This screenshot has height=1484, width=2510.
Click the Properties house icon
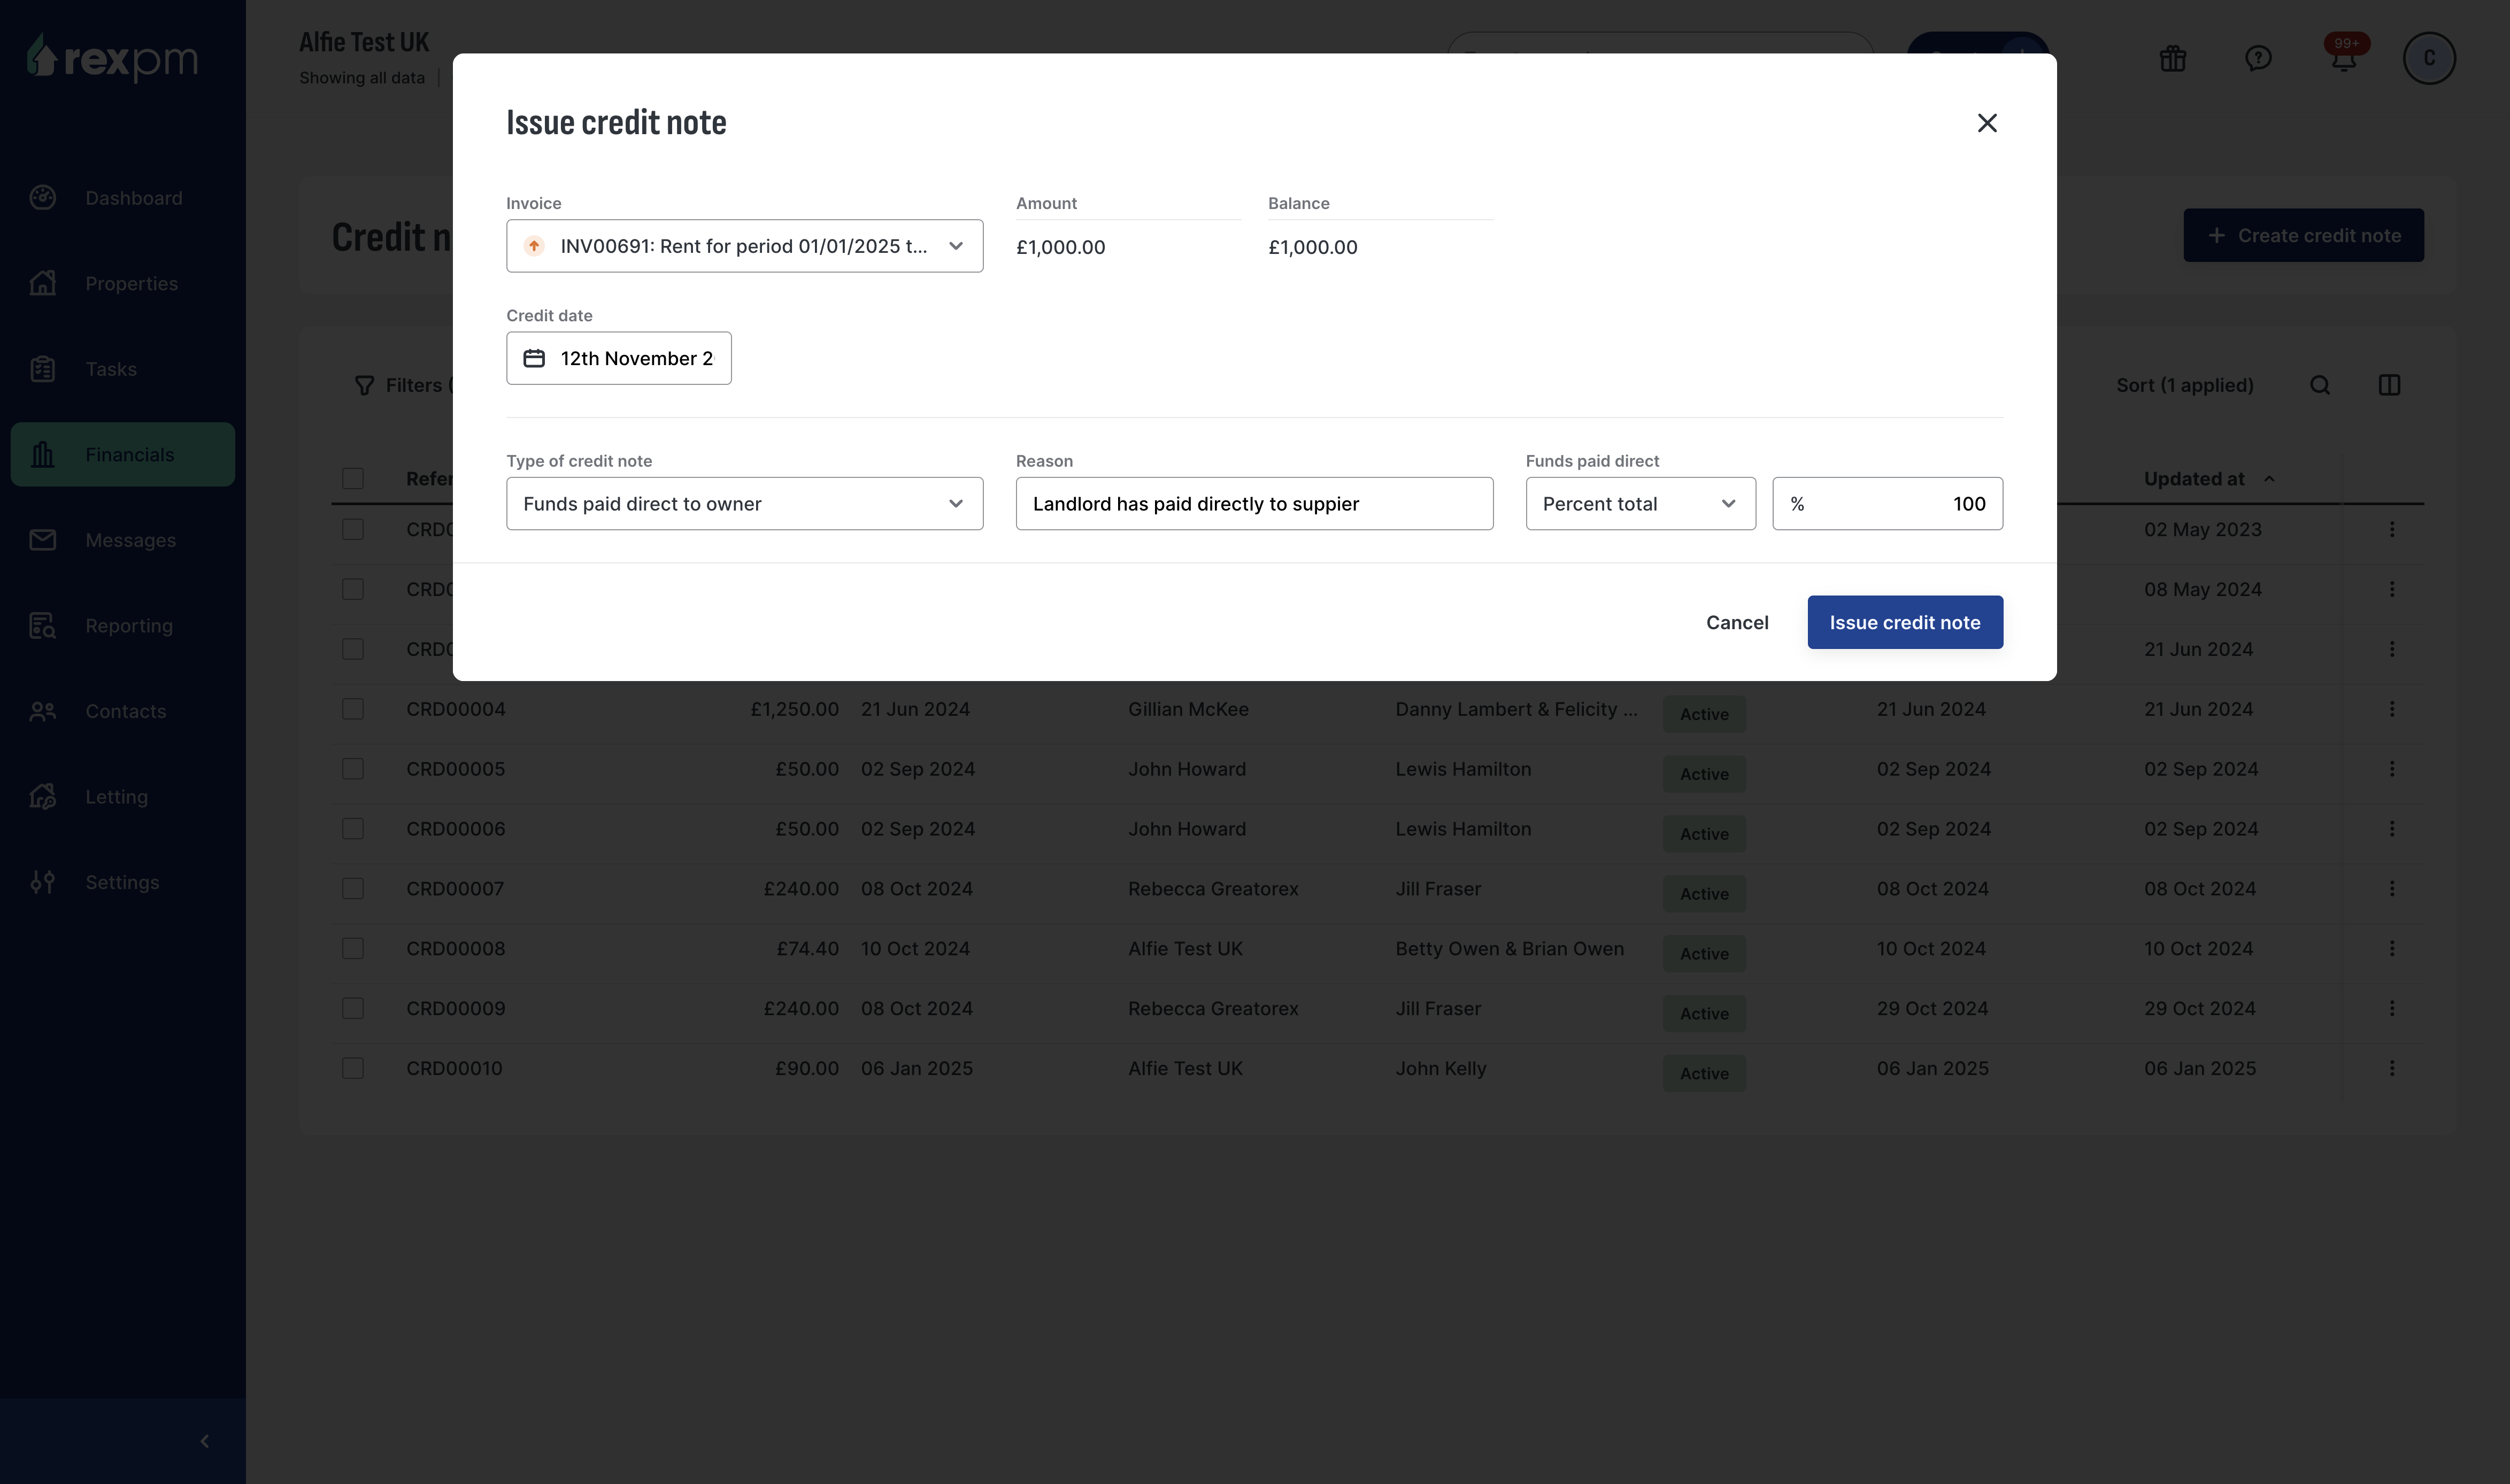pyautogui.click(x=42, y=283)
